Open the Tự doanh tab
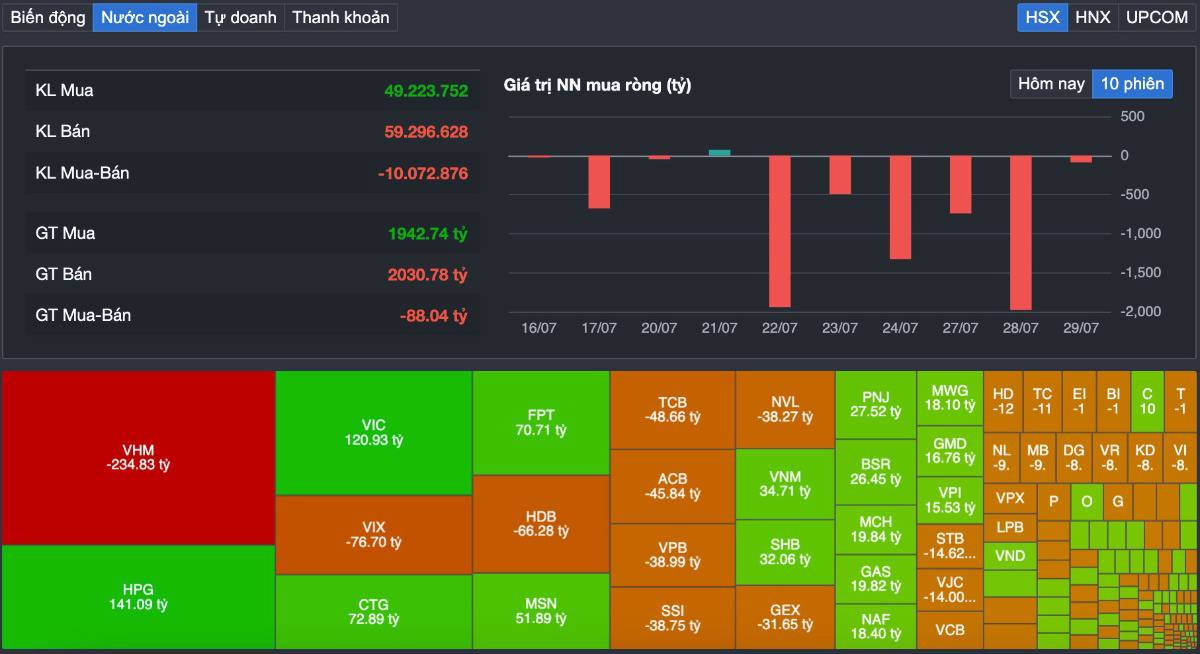 (x=240, y=17)
